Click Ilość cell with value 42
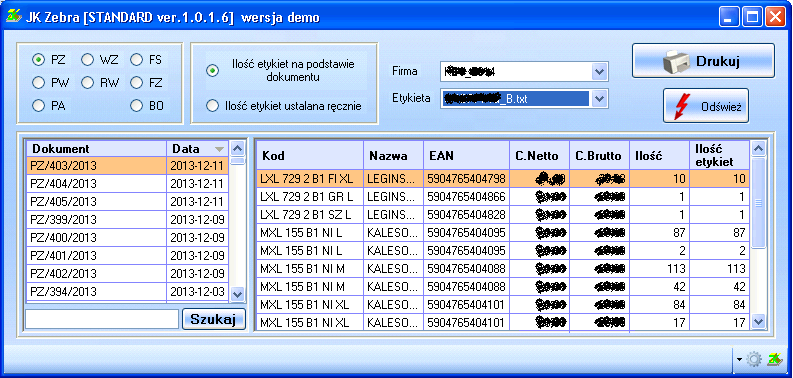 click(x=659, y=287)
